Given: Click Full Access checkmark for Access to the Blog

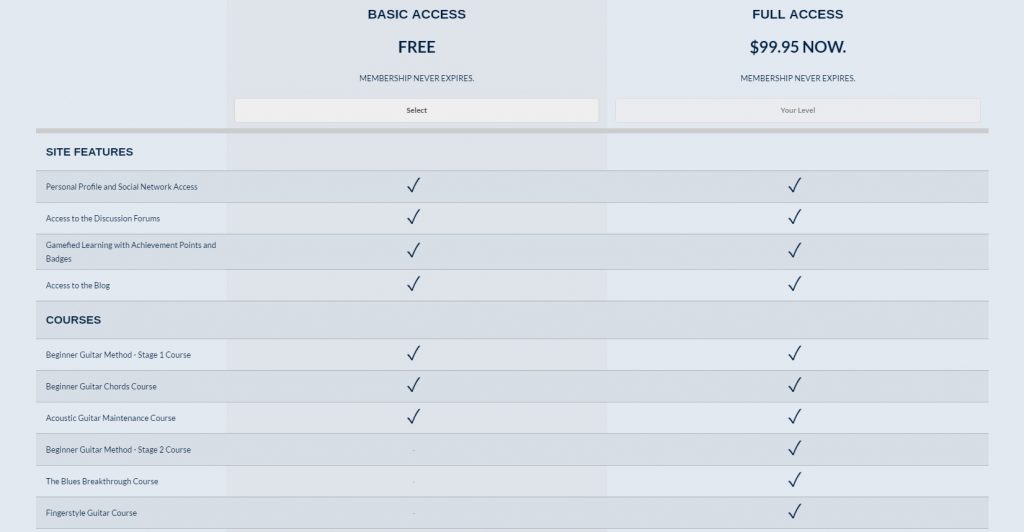Looking at the screenshot, I should point(795,284).
